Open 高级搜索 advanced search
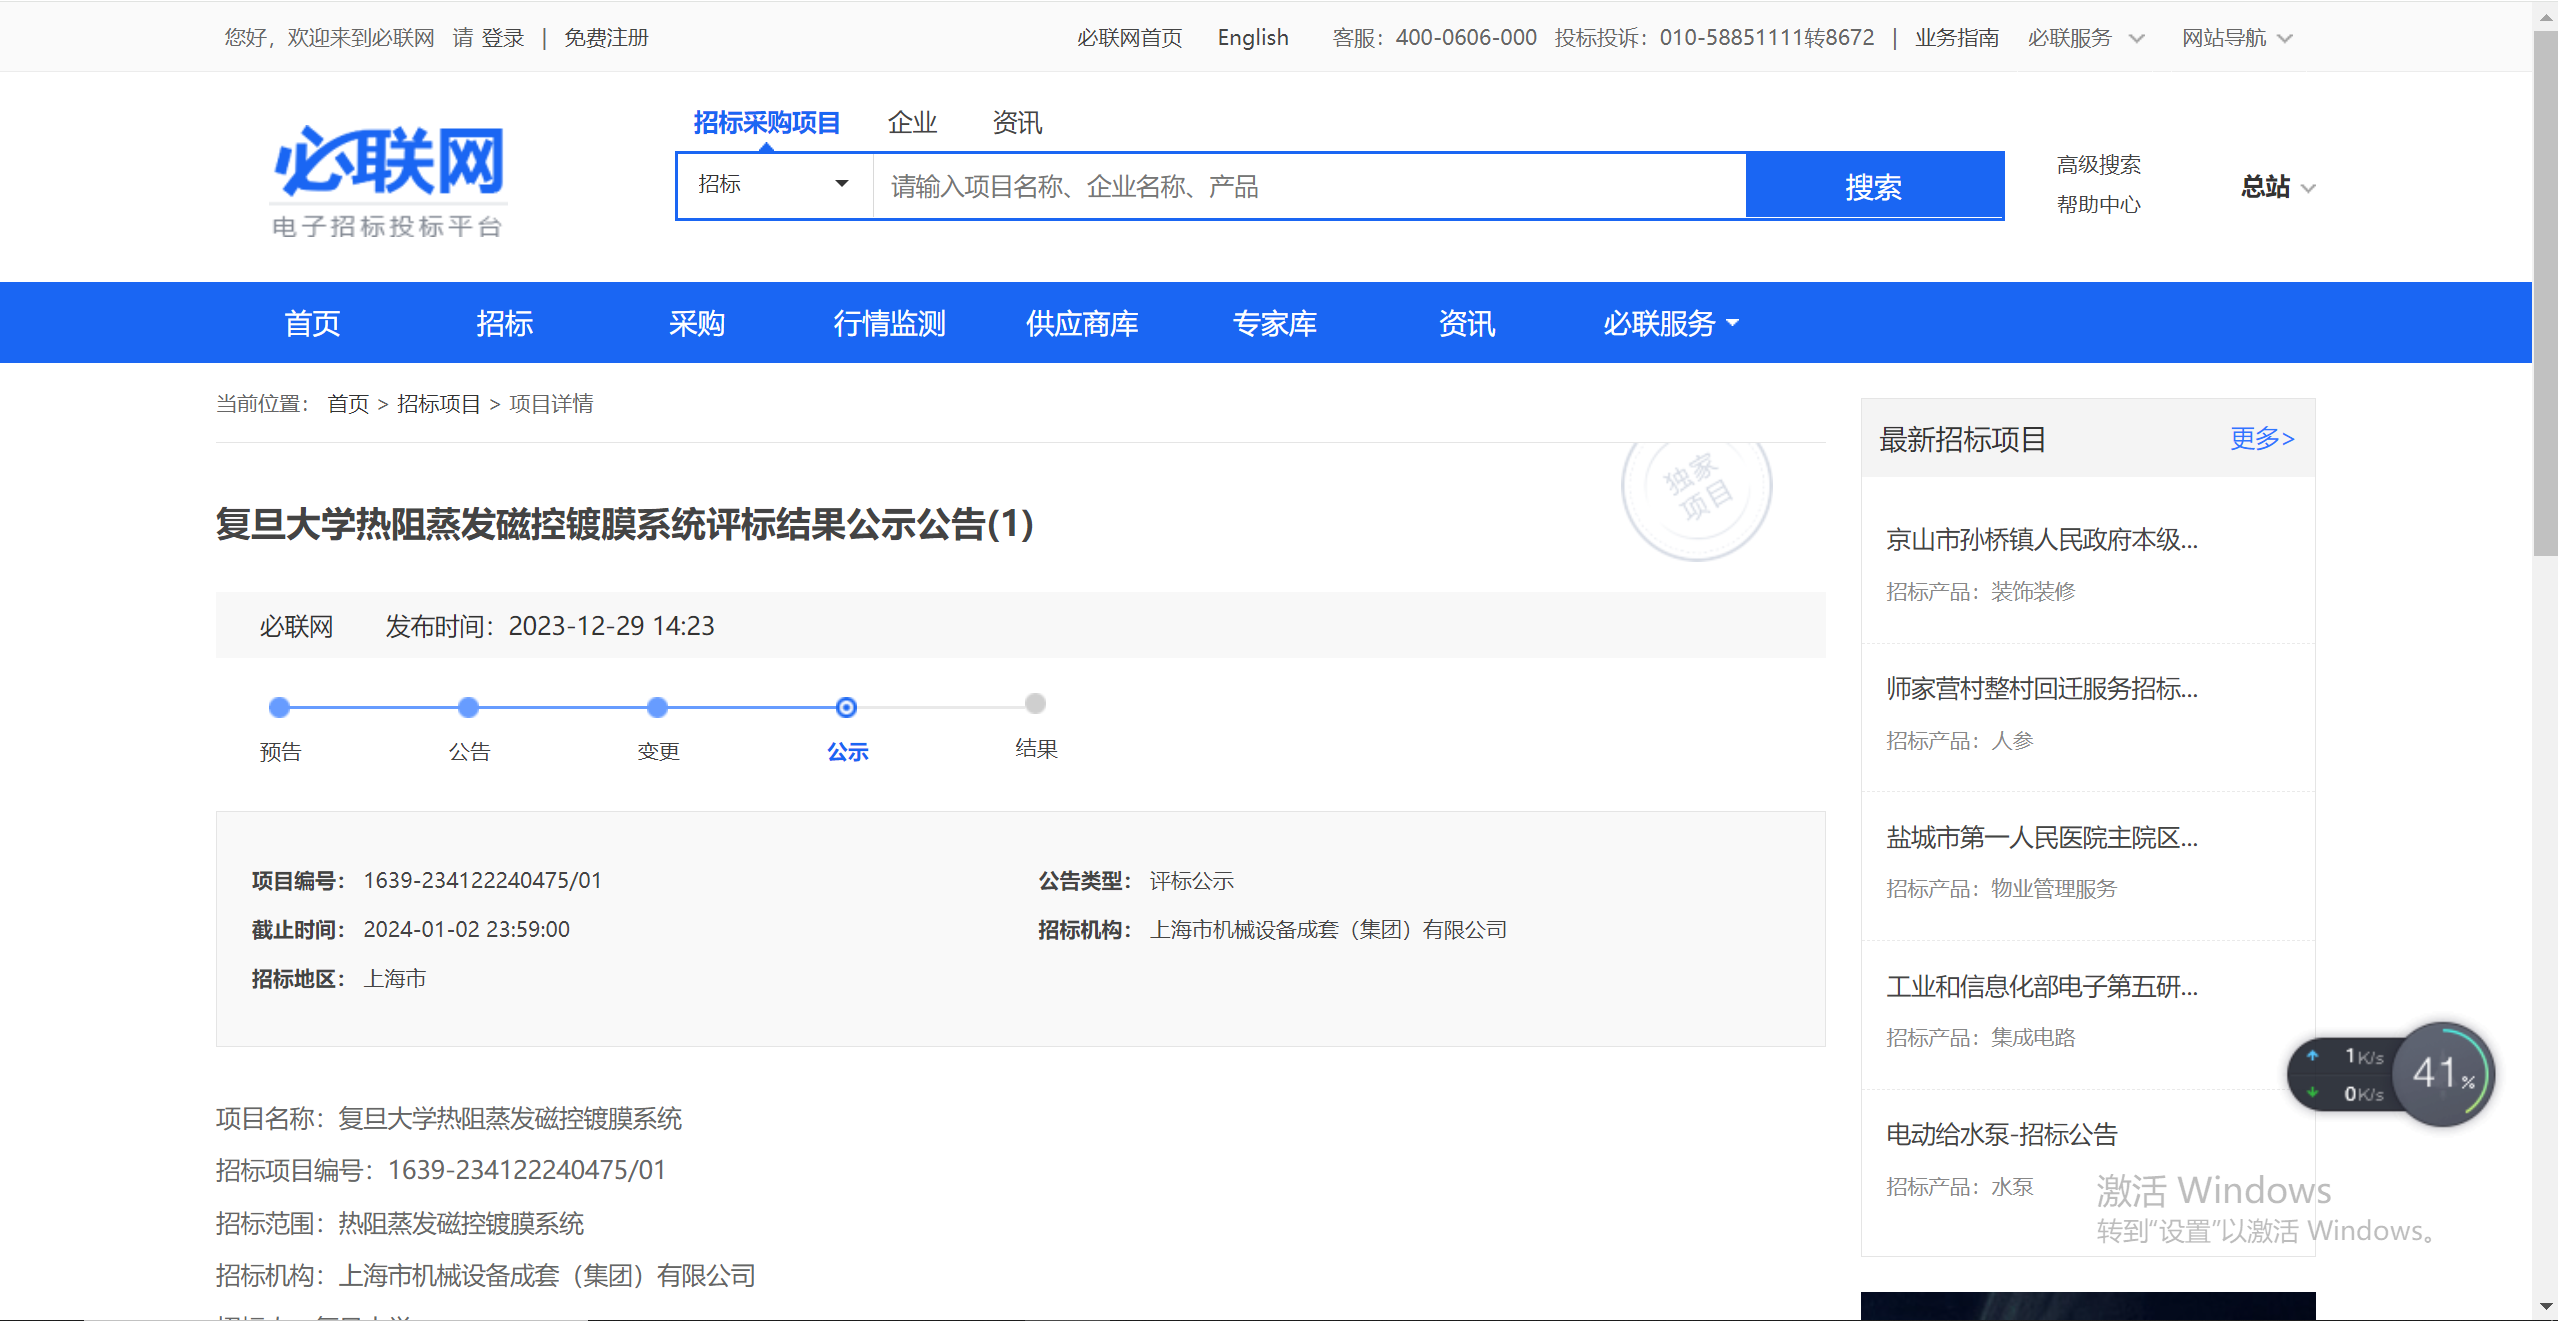This screenshot has width=2558, height=1321. [2098, 165]
